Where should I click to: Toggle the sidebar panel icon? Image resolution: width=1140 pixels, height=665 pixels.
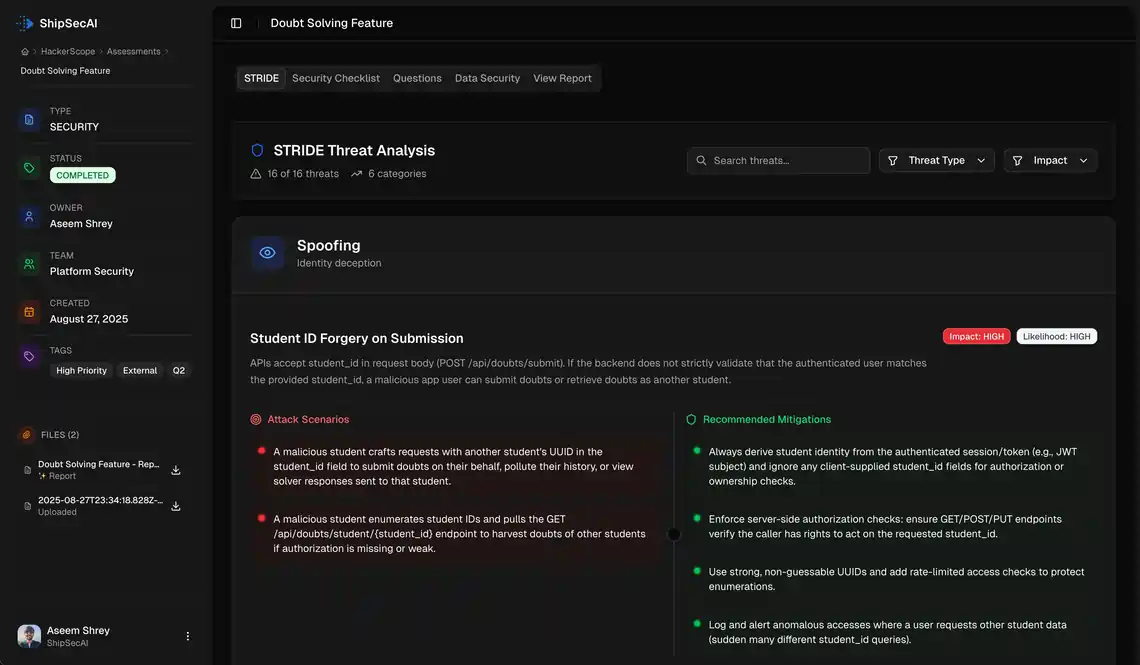(236, 23)
